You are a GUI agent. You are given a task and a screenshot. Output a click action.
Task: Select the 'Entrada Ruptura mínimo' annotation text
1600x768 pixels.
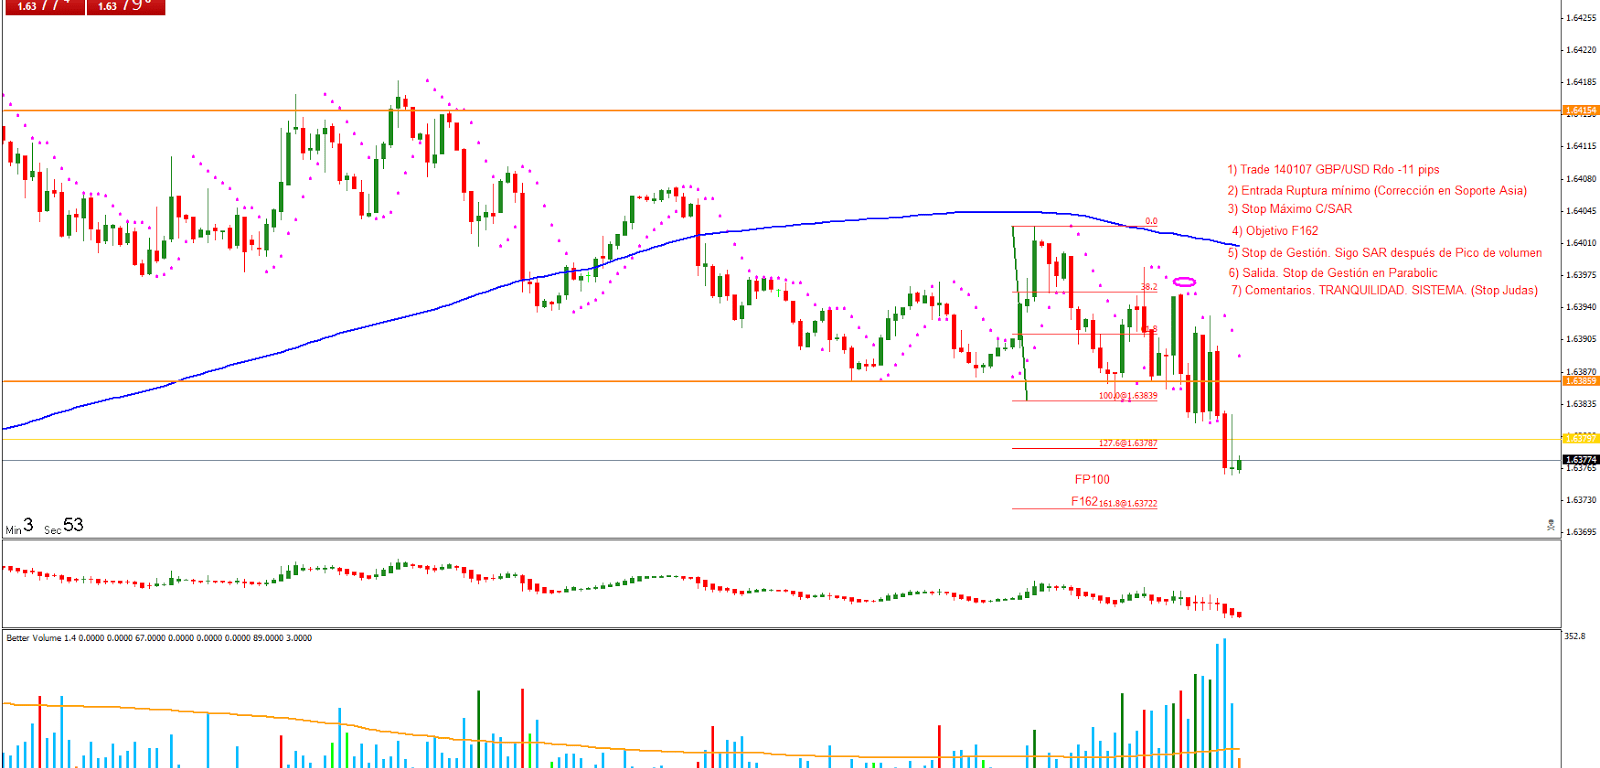pyautogui.click(x=1376, y=191)
